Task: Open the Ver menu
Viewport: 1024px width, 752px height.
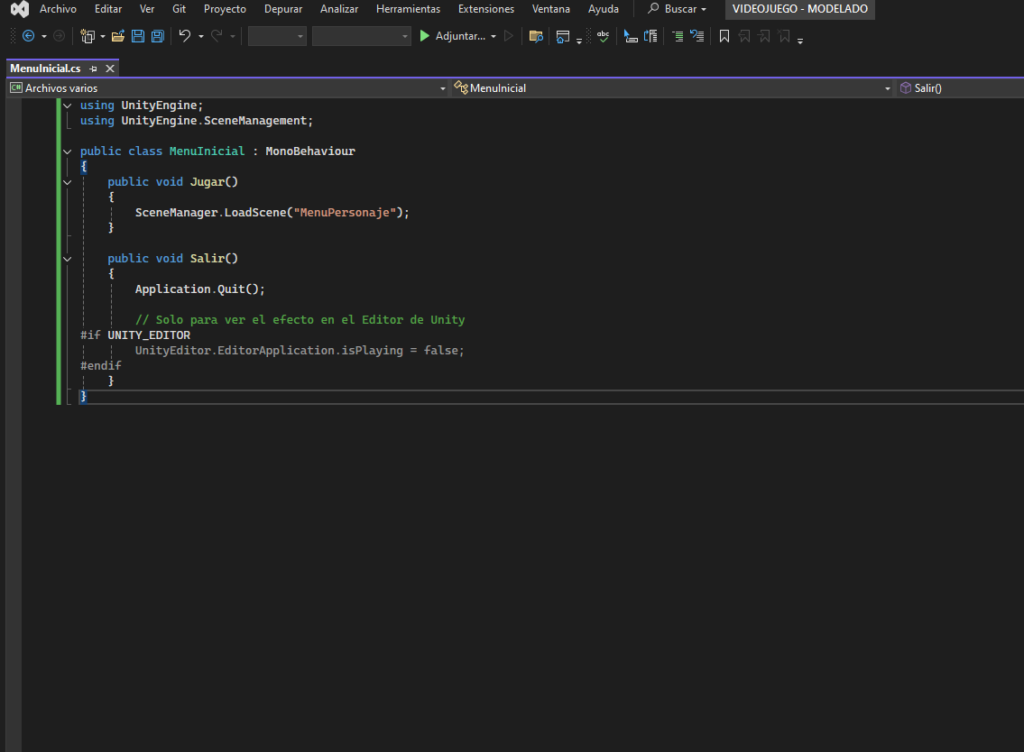Action: pos(147,9)
